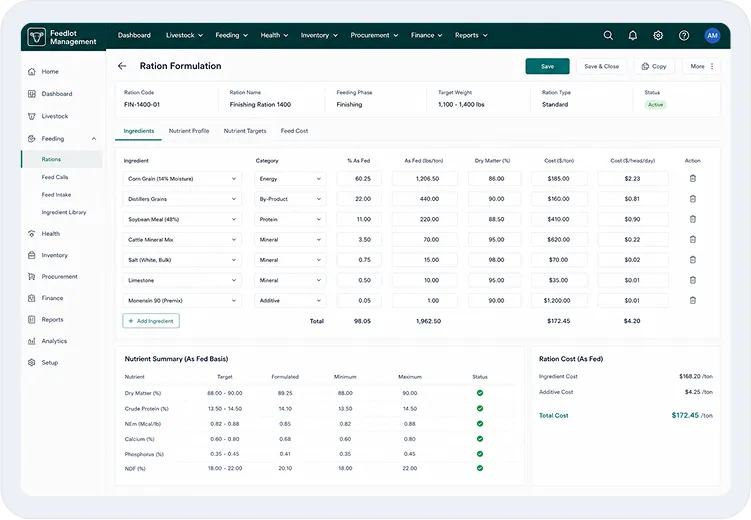Click the help question mark icon
This screenshot has height=520, width=751.
(684, 35)
